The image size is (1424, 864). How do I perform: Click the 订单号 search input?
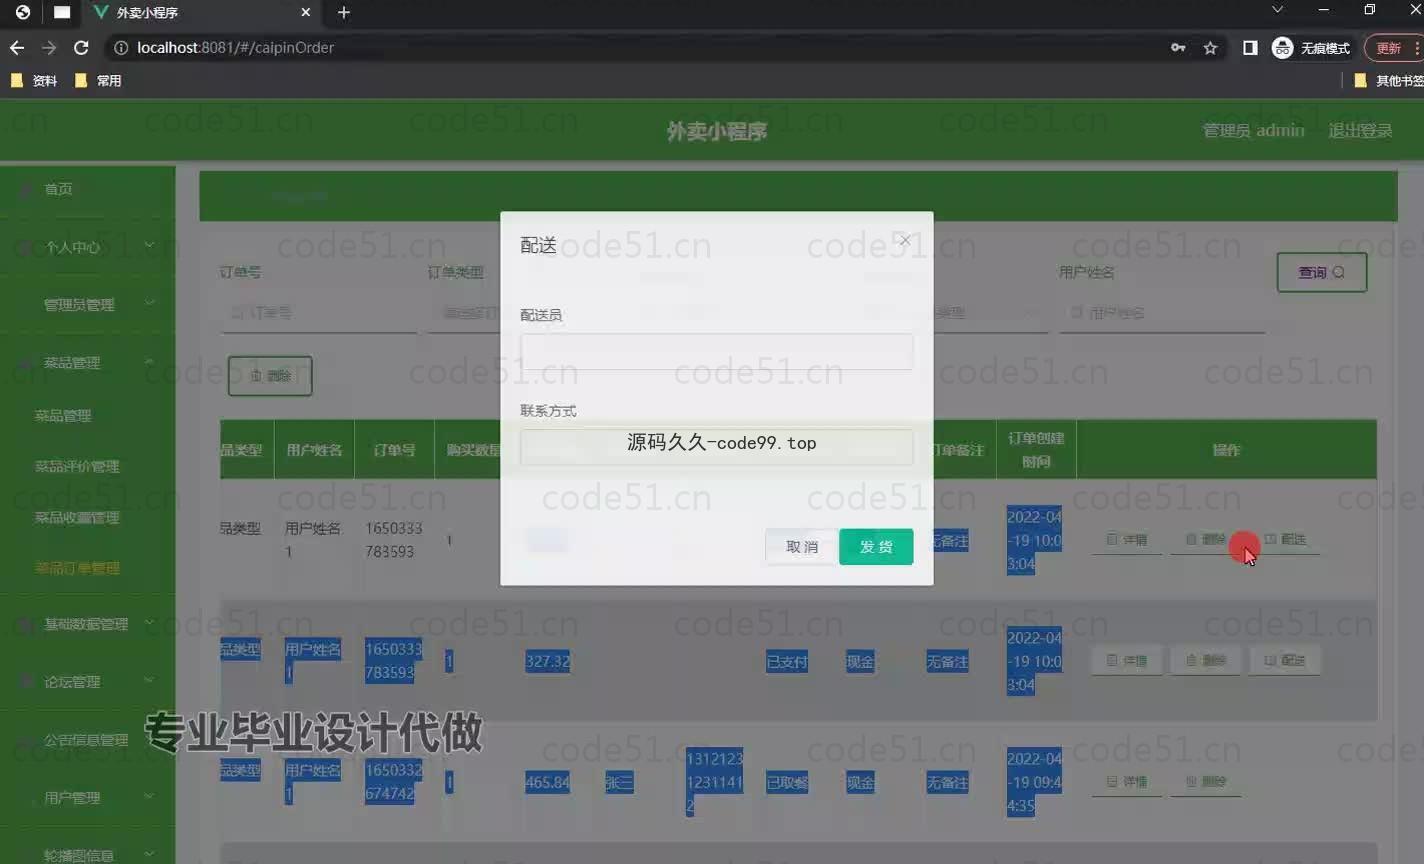point(319,313)
